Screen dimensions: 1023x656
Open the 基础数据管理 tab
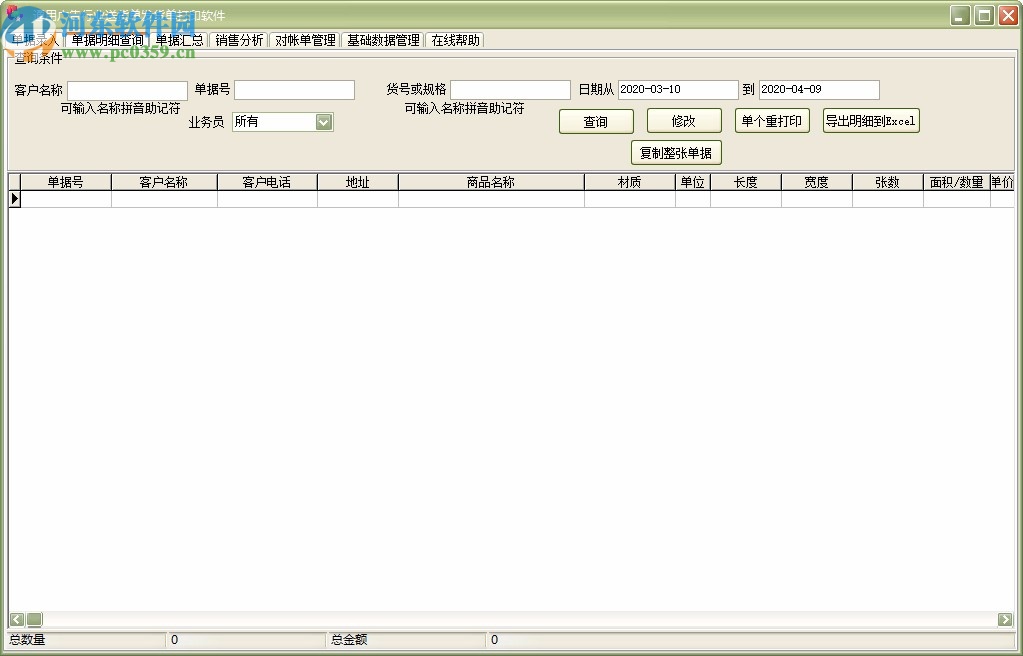383,40
